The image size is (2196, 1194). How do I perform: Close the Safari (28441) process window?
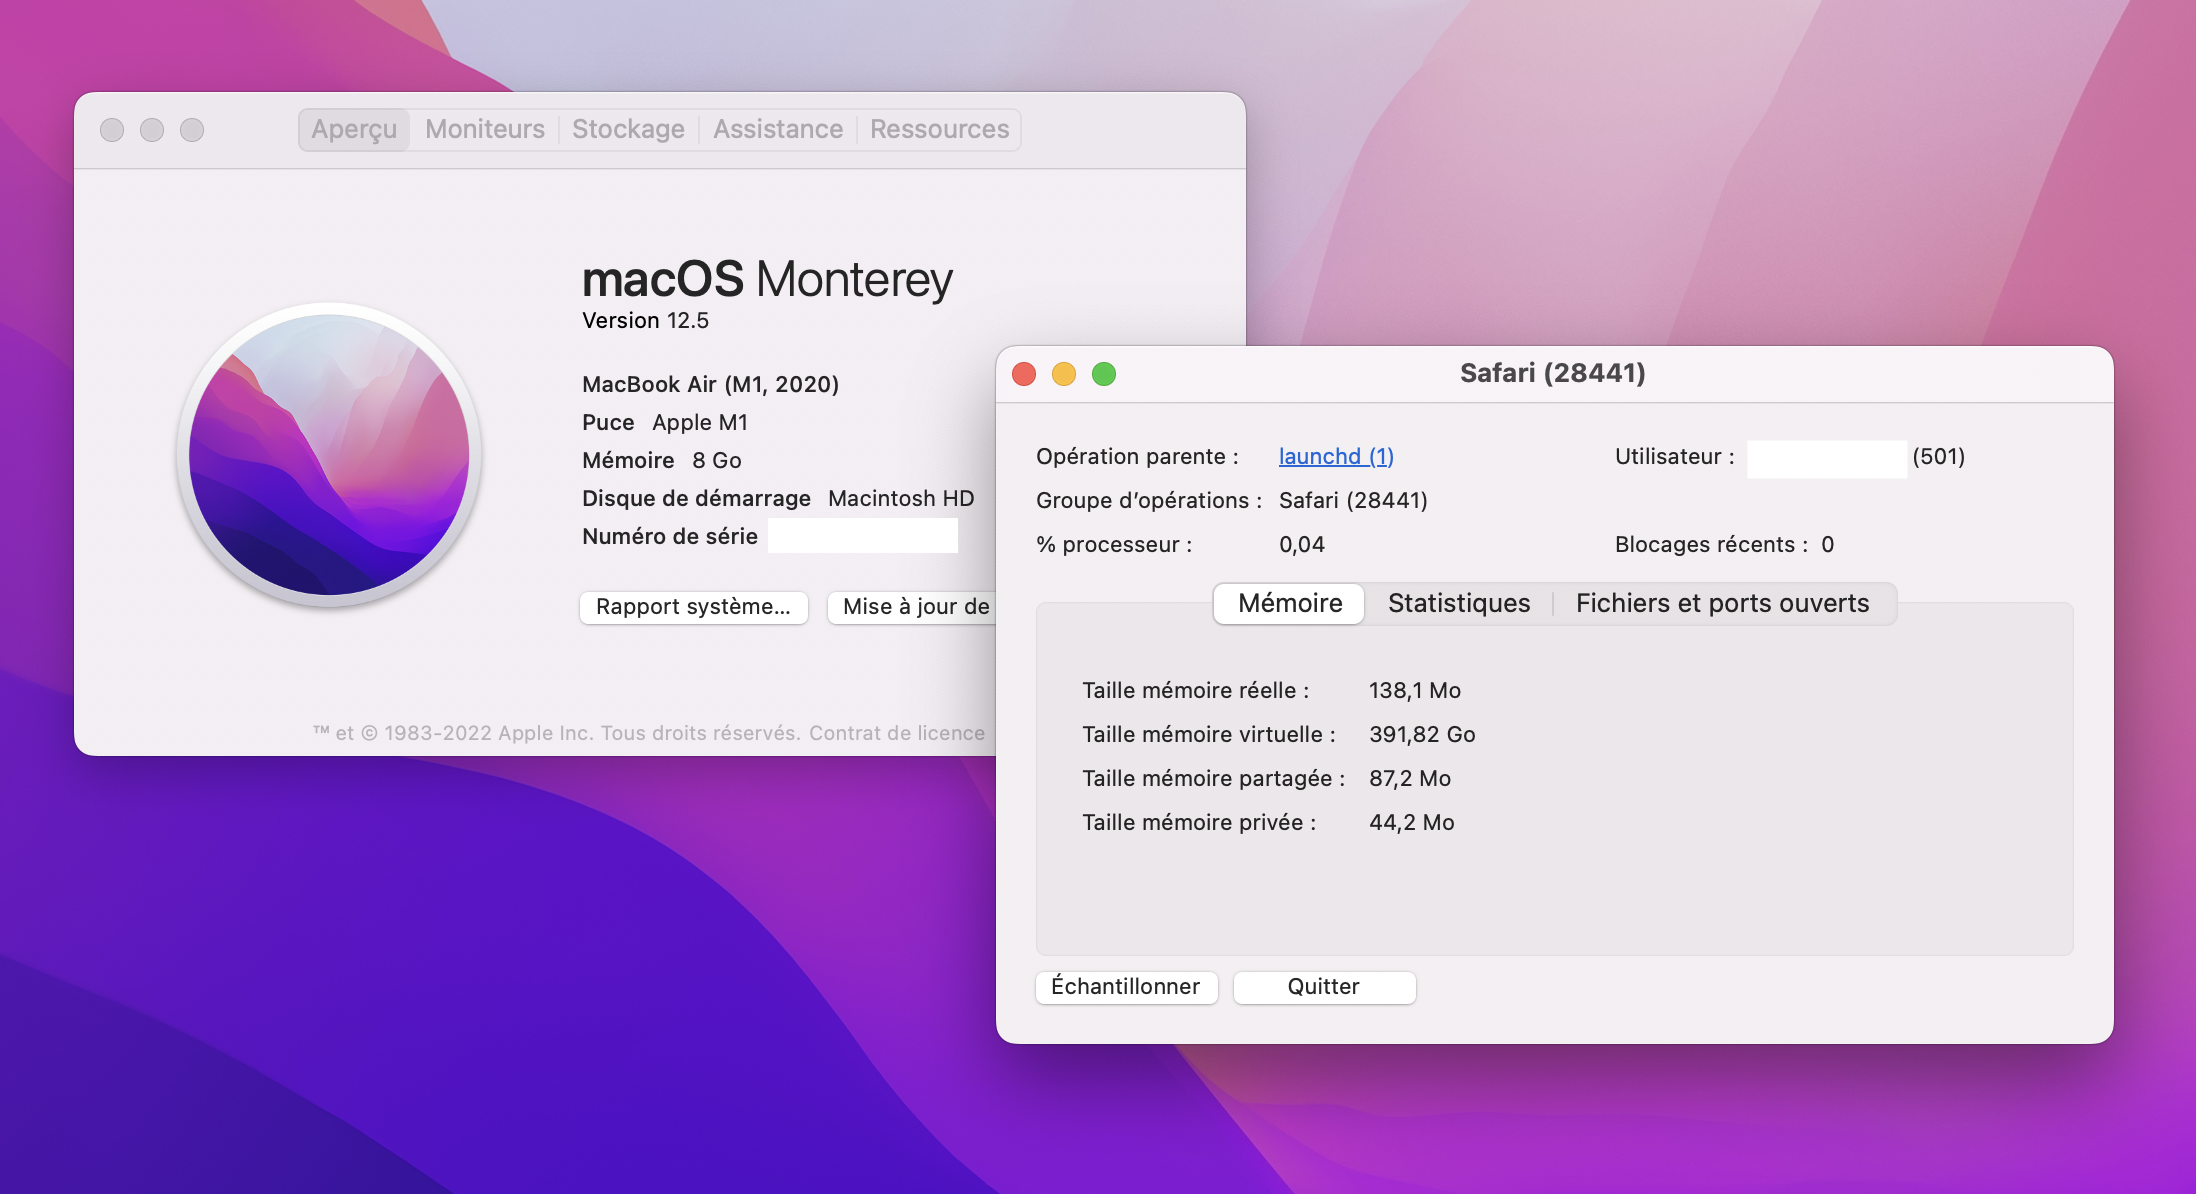pos(1024,374)
